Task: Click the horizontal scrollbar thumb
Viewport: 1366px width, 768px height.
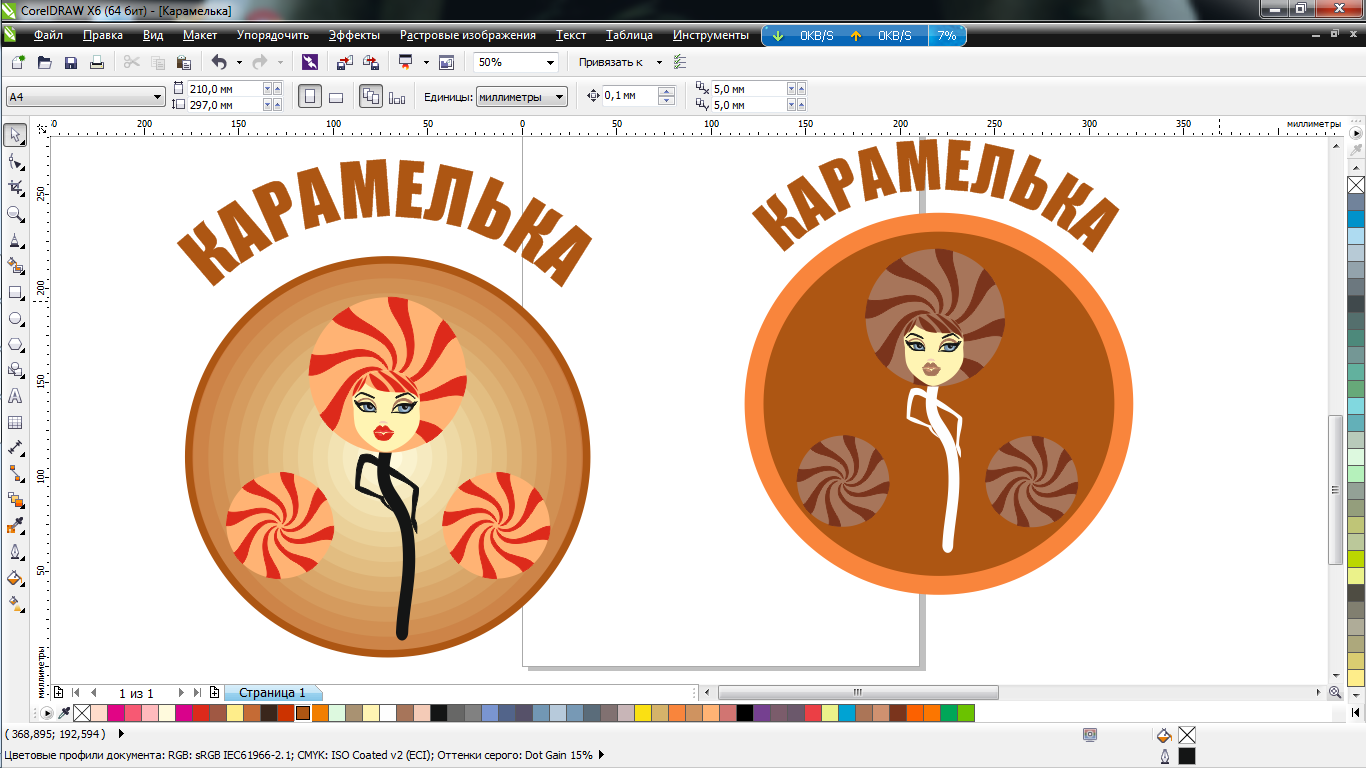Action: (858, 692)
